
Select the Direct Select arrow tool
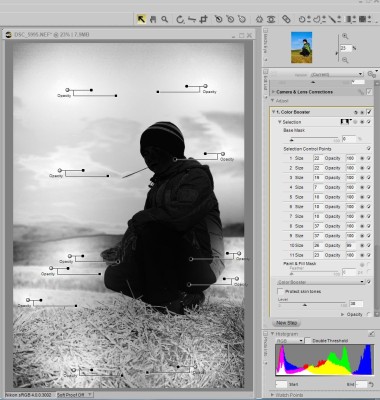[x=141, y=19]
